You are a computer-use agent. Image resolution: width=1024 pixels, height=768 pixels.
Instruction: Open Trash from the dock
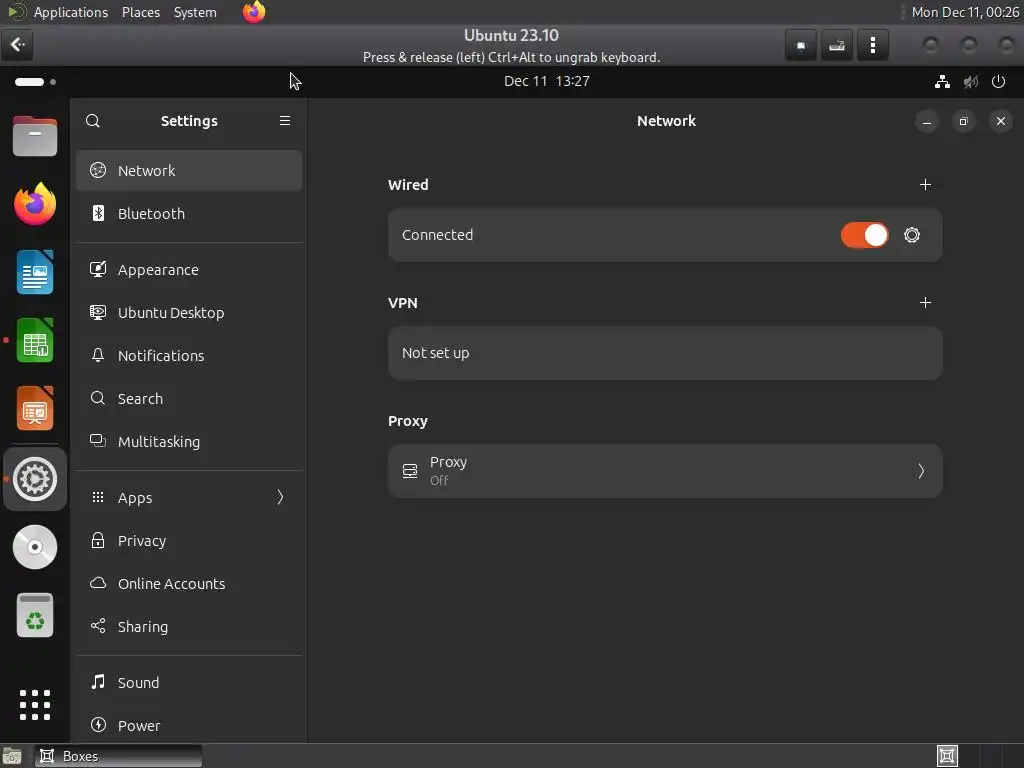pos(35,615)
